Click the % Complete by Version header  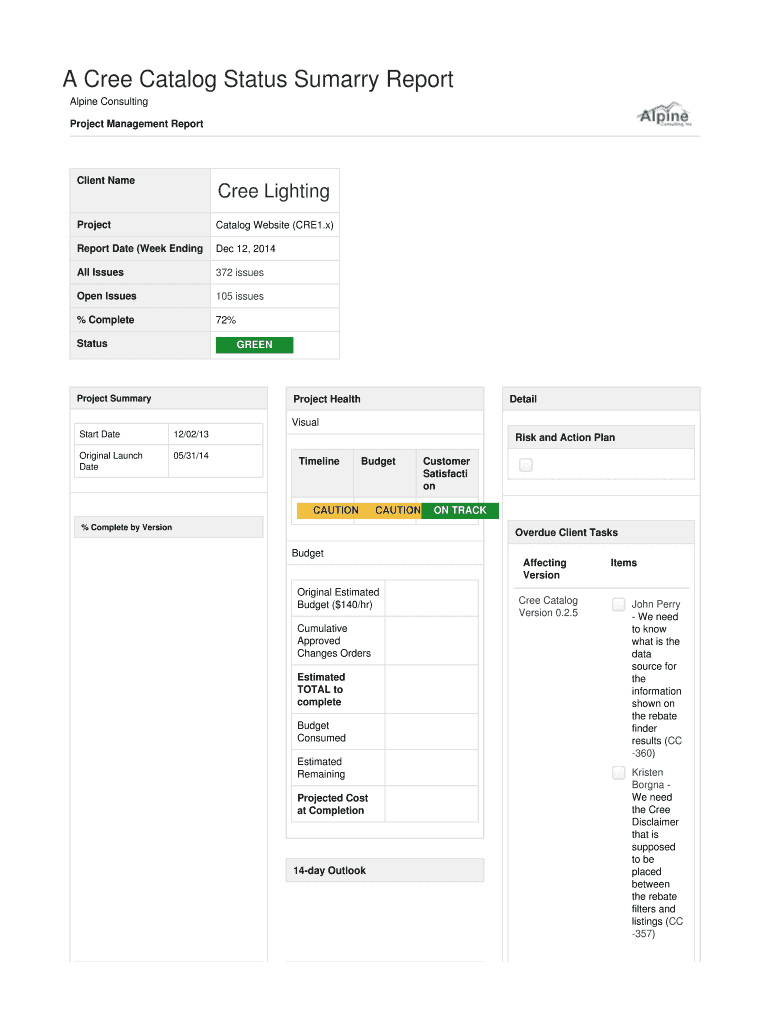pos(168,527)
